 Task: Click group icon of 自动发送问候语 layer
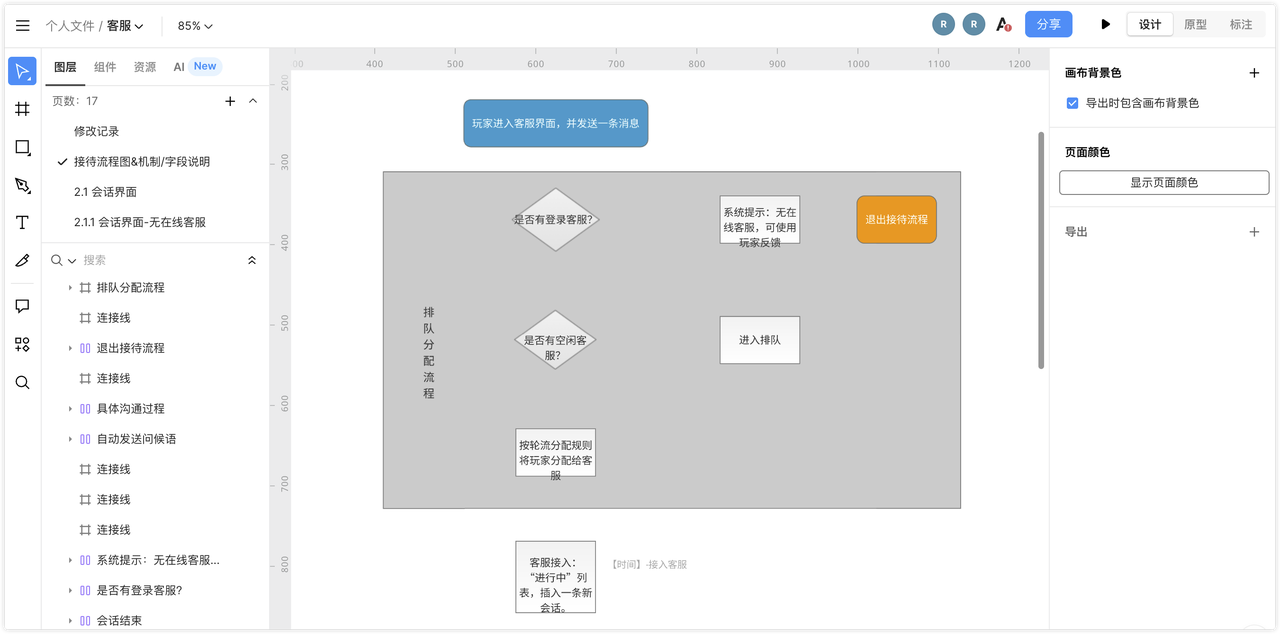tap(85, 439)
